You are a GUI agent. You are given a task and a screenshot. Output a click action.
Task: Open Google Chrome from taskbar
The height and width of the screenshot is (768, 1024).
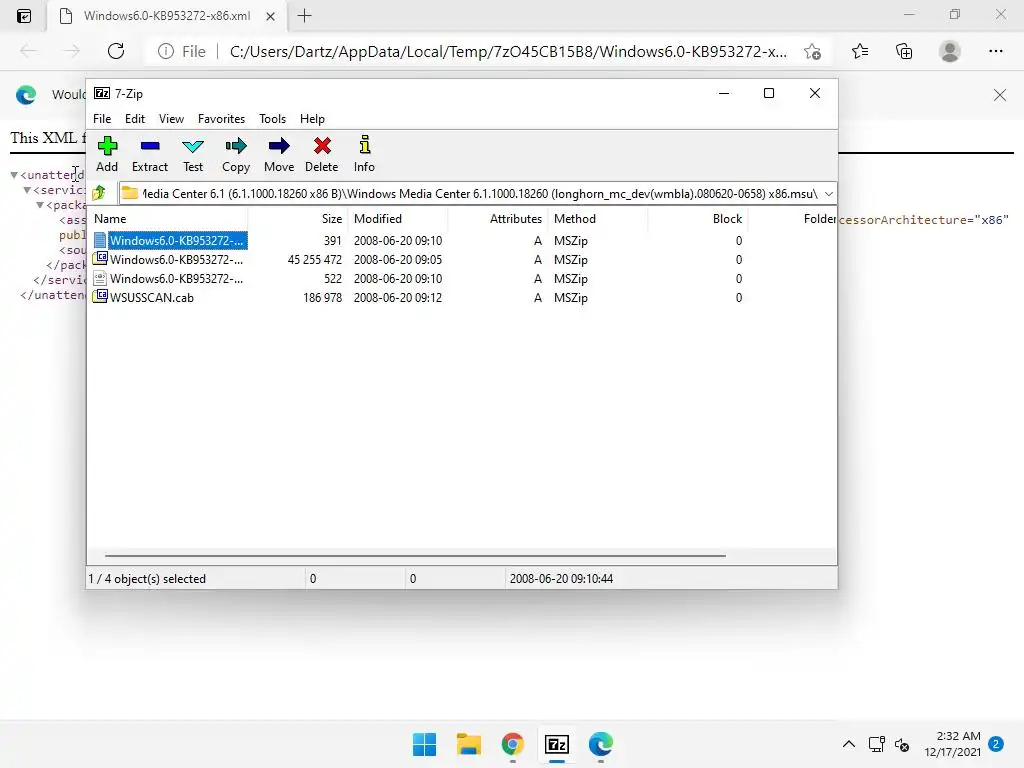click(x=513, y=744)
